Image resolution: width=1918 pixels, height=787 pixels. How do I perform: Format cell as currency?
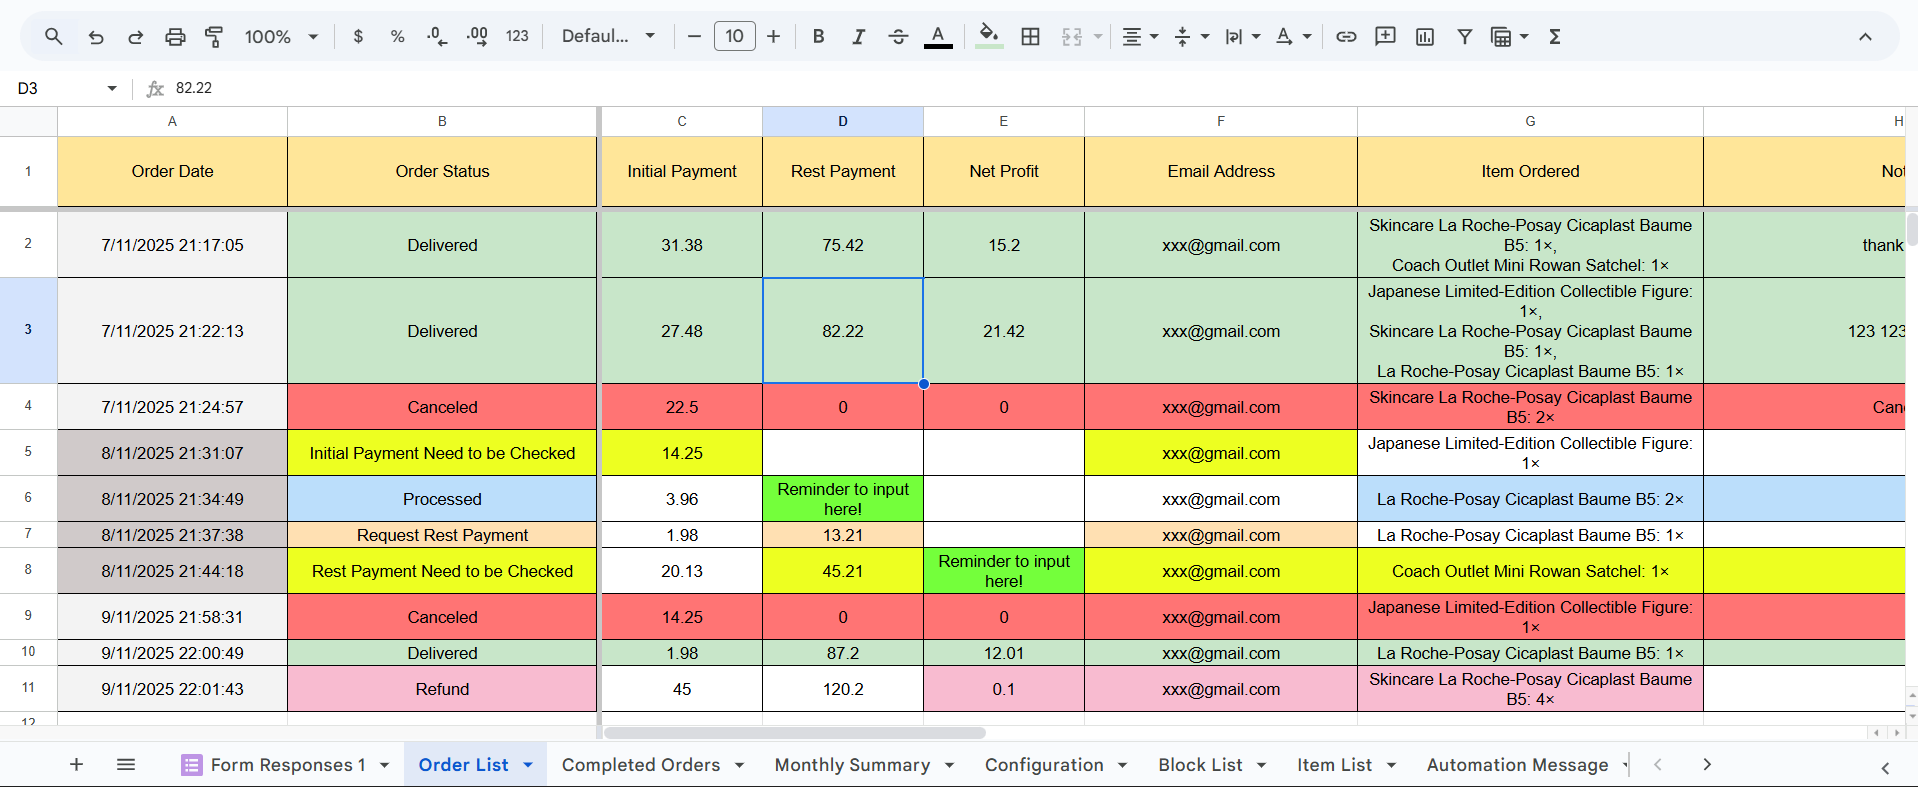[x=358, y=37]
